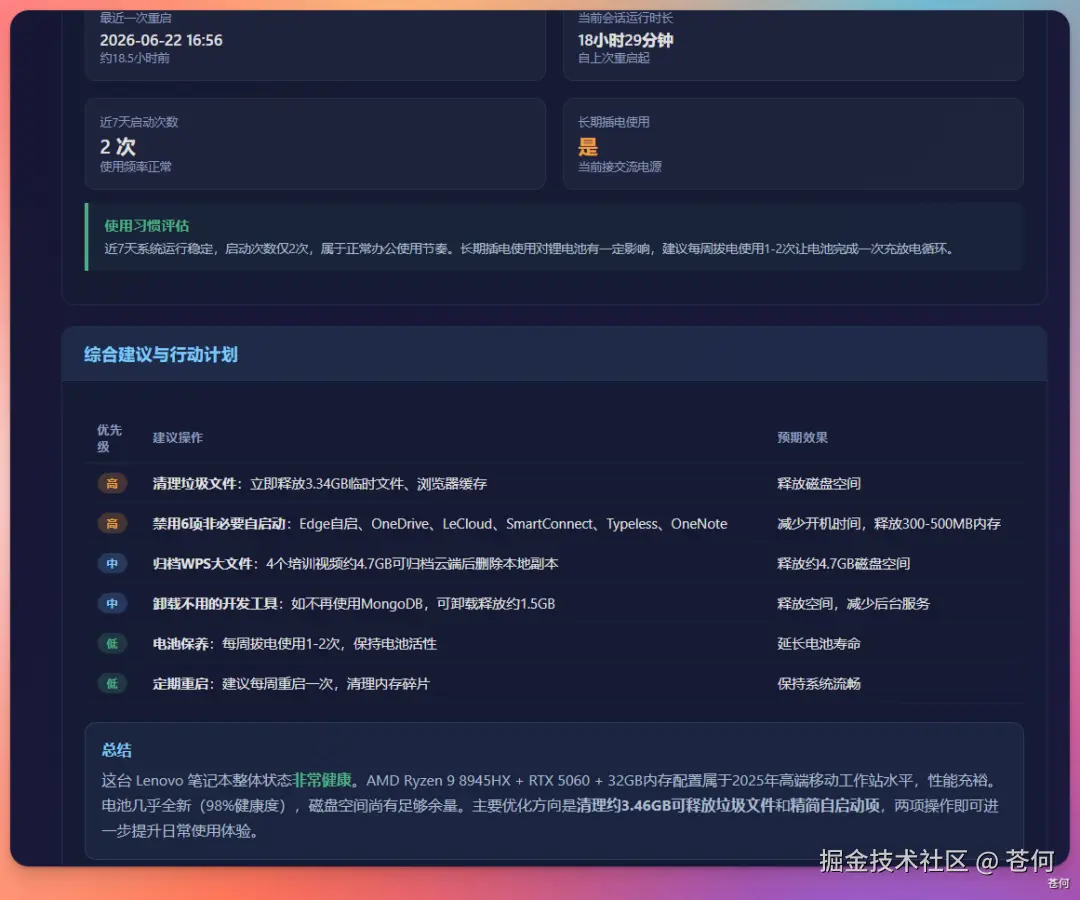
Task: Select the 卸载不用的开发工具 row title
Action: [214, 603]
